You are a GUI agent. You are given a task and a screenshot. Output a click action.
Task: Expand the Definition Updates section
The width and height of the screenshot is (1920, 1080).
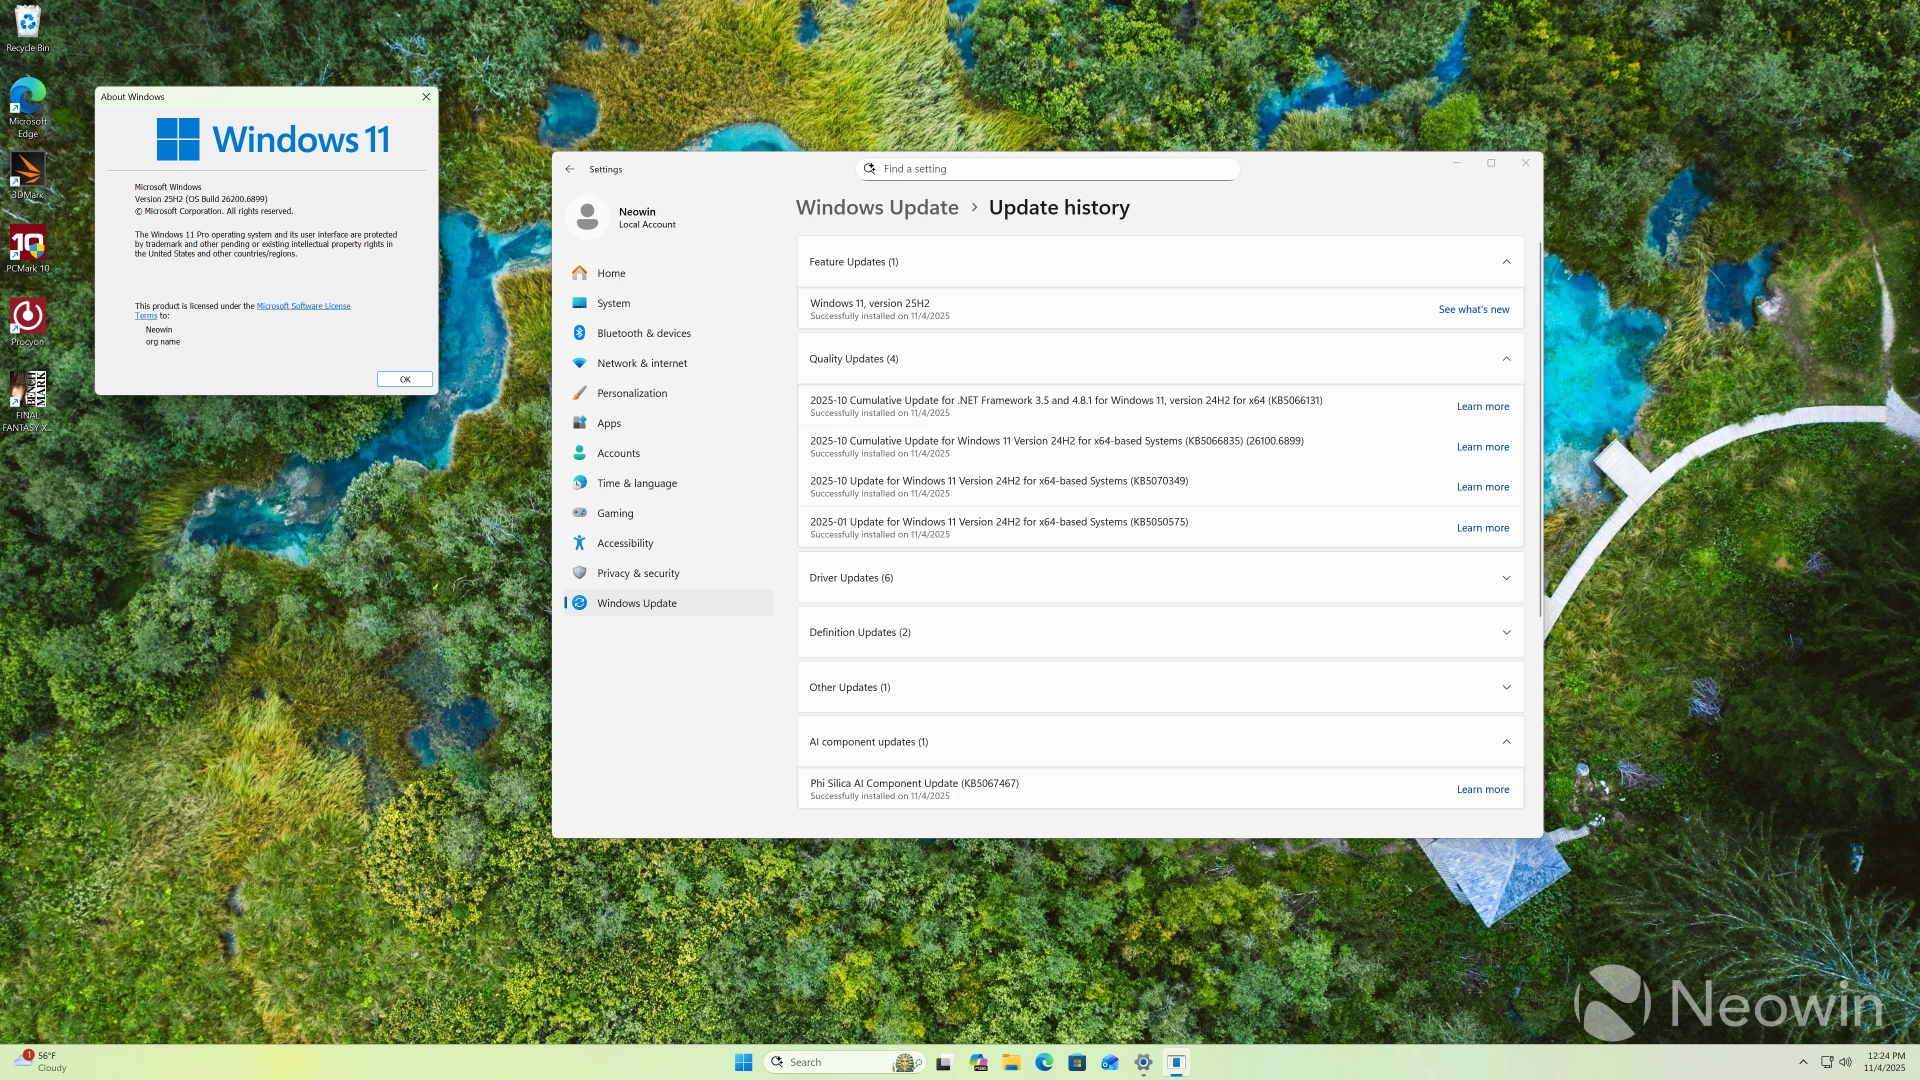1506,633
